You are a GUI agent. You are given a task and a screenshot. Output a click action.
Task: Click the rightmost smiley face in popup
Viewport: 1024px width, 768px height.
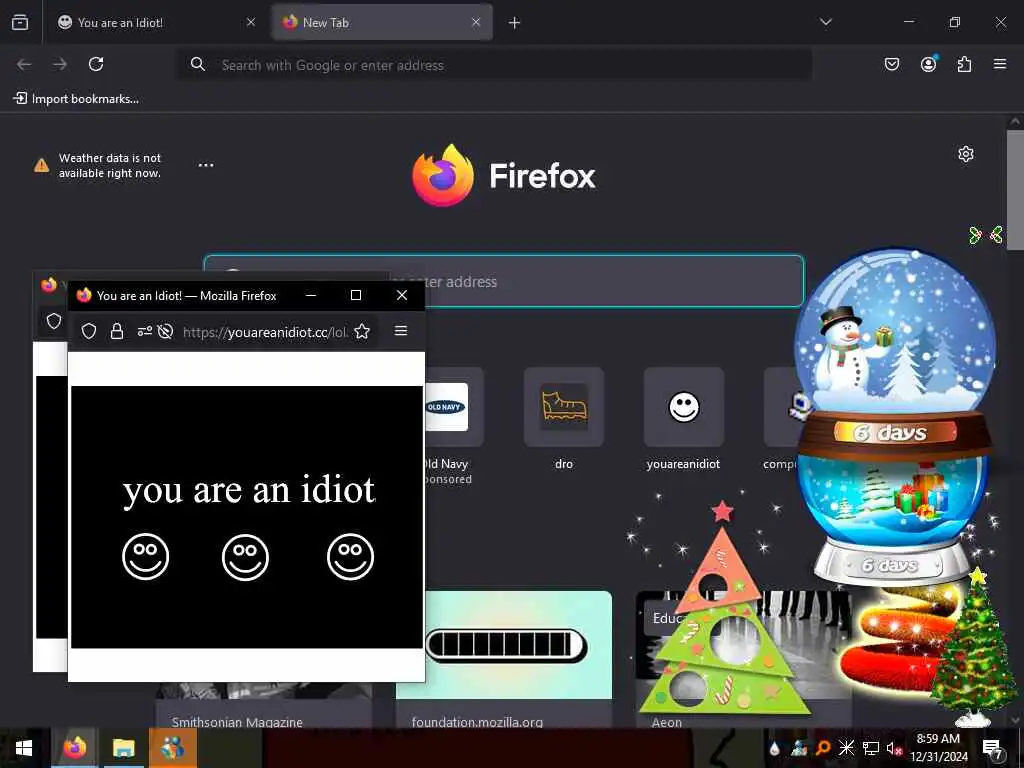[x=351, y=557]
